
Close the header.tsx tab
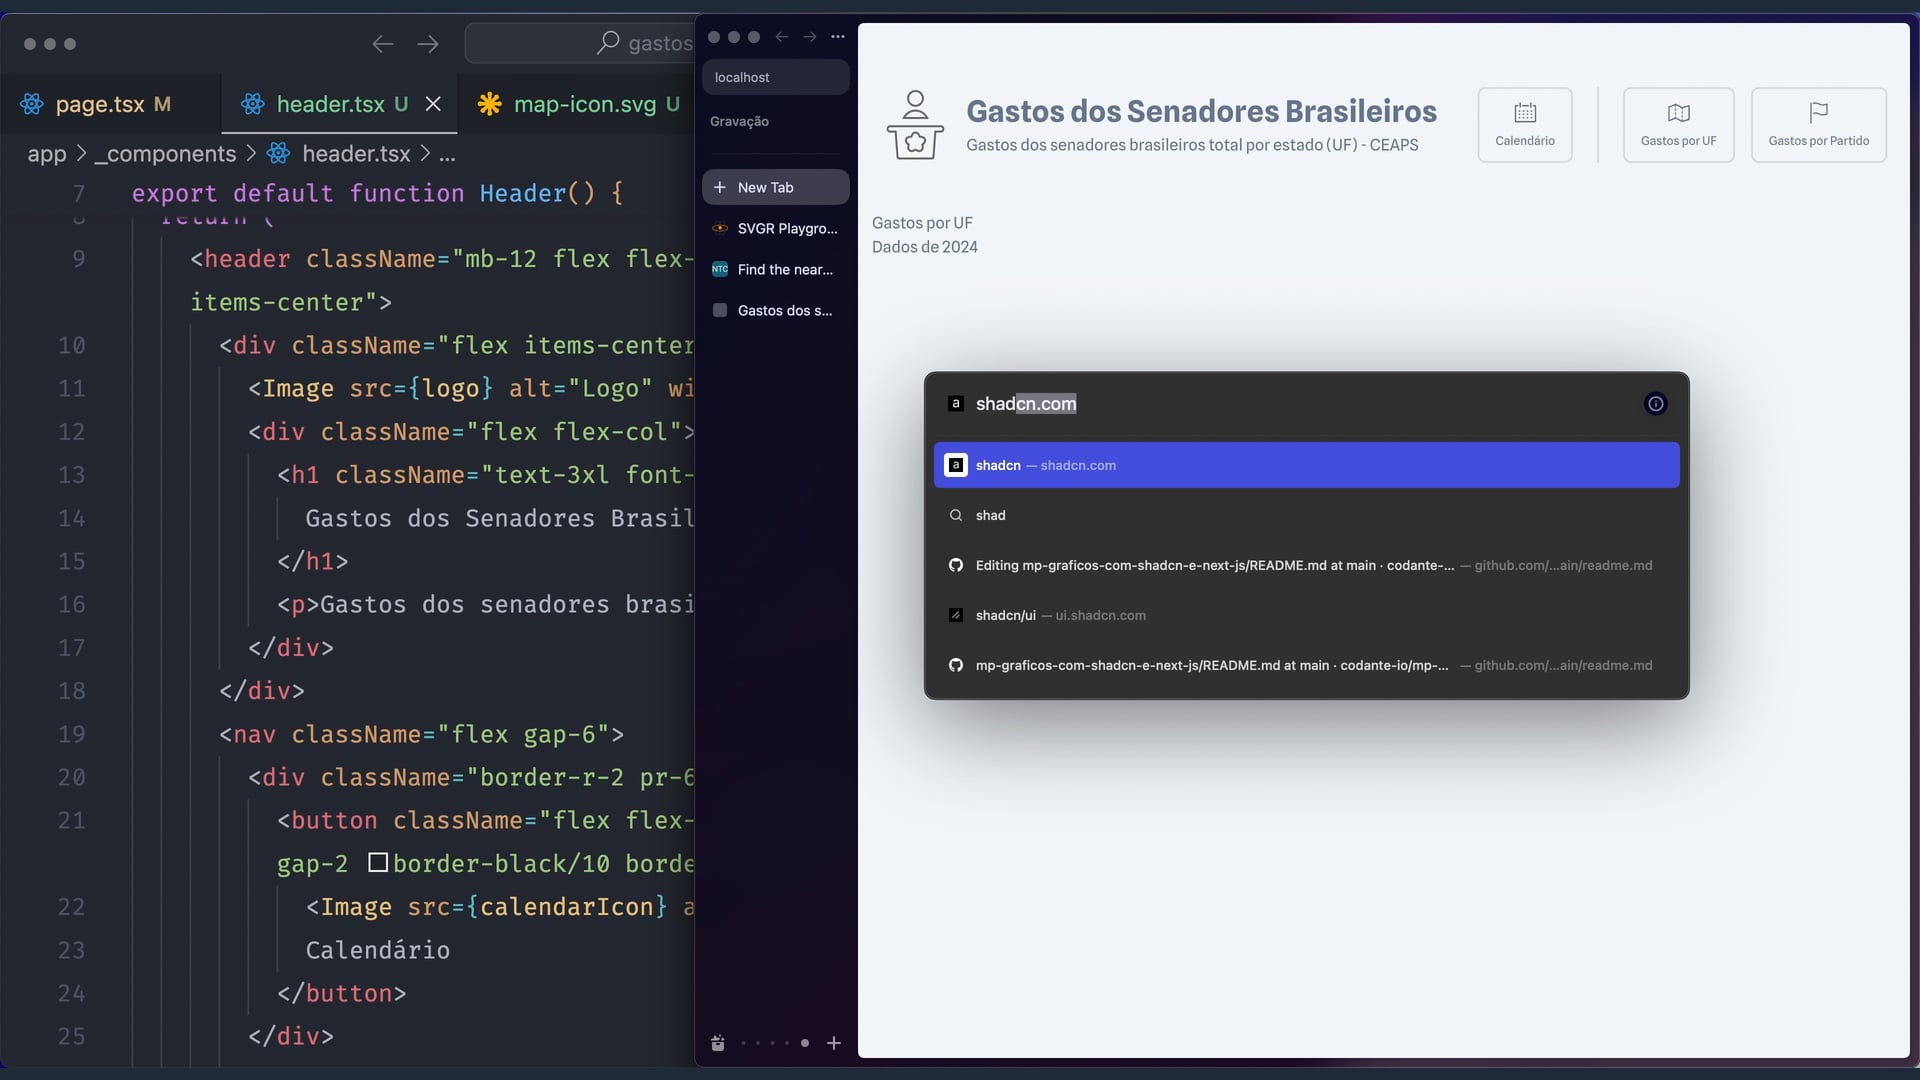pyautogui.click(x=433, y=104)
